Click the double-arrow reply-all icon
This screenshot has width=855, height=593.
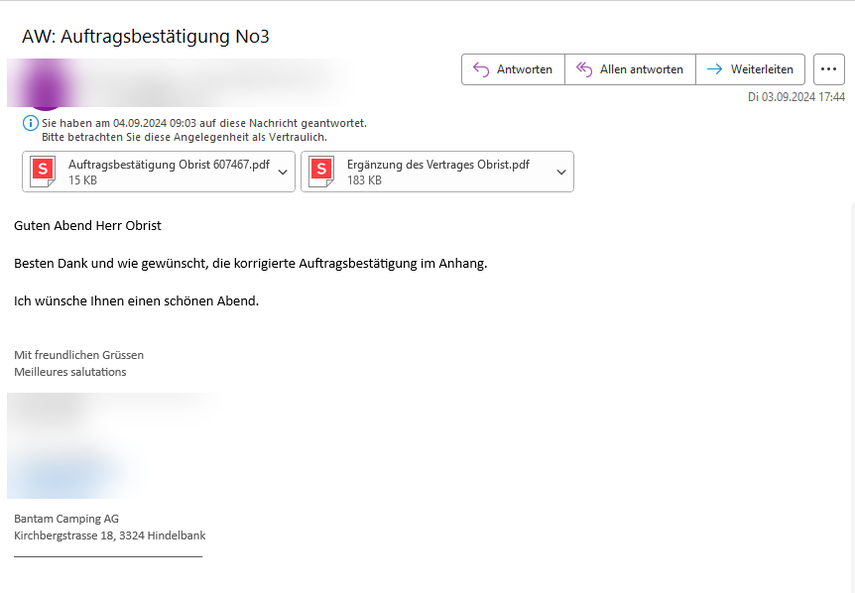click(x=584, y=69)
